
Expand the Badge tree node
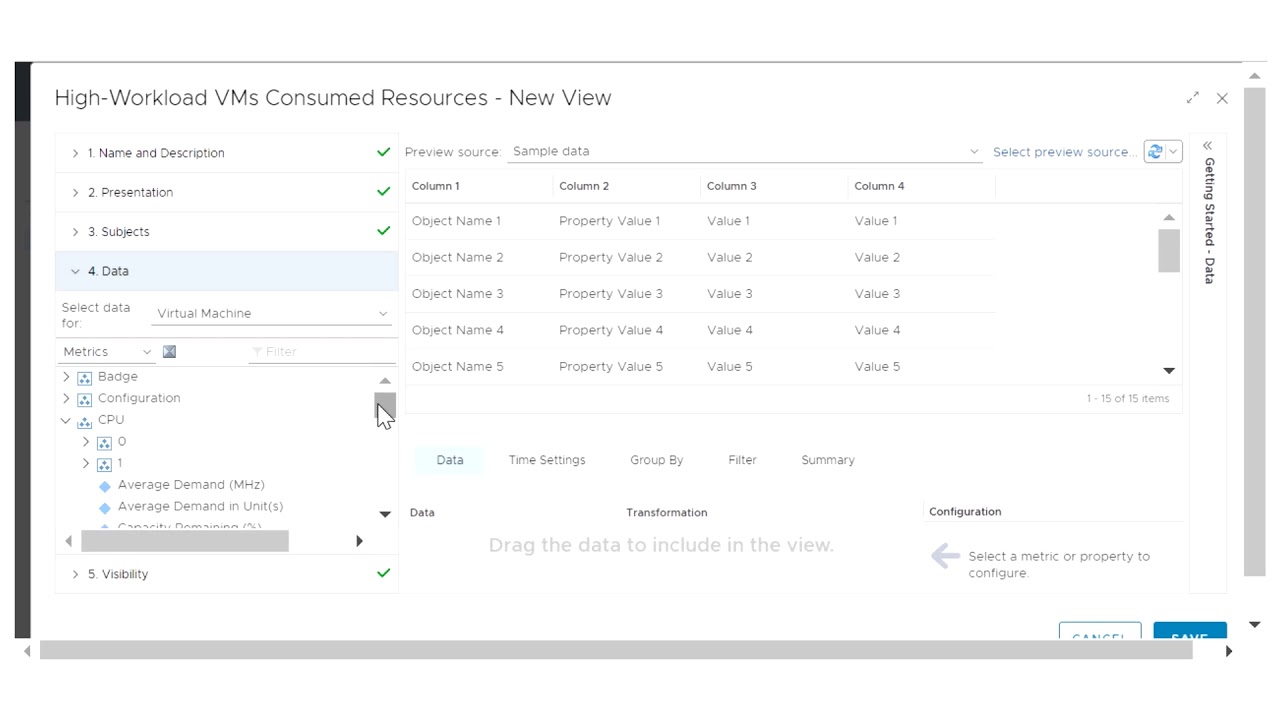(x=66, y=377)
